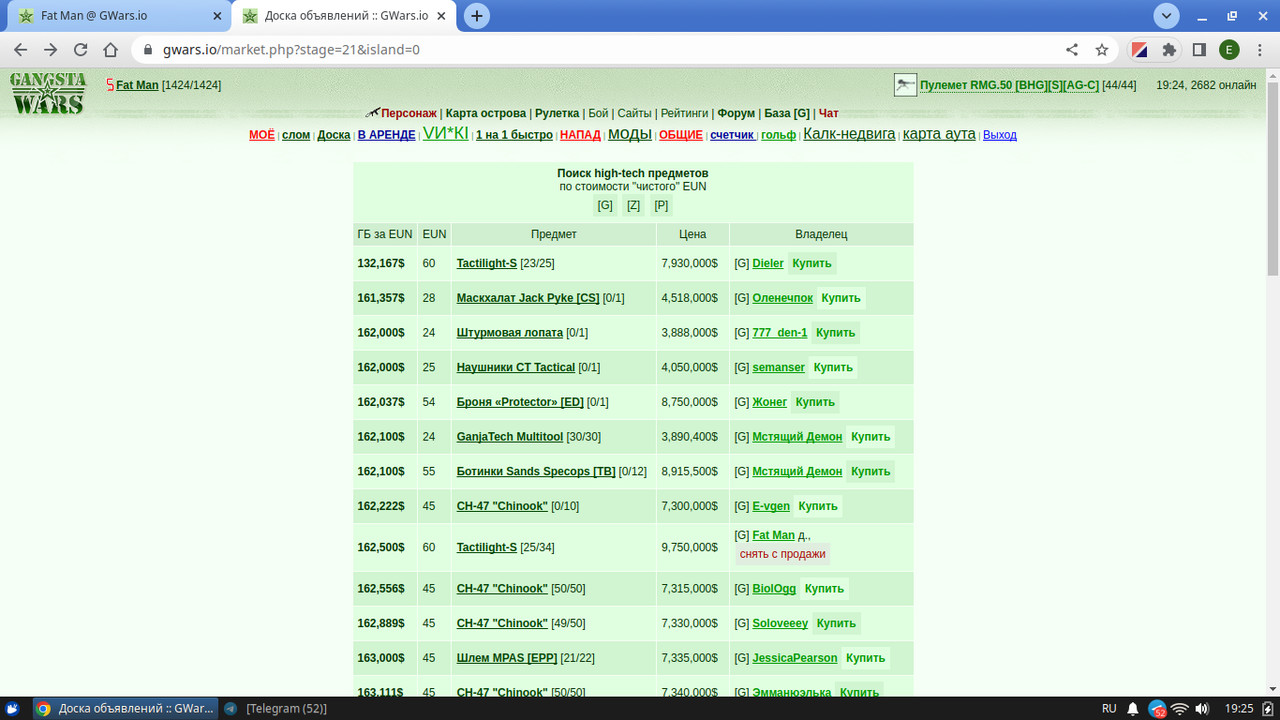Open the tab search dropdown
The image size is (1280, 720).
point(1166,16)
